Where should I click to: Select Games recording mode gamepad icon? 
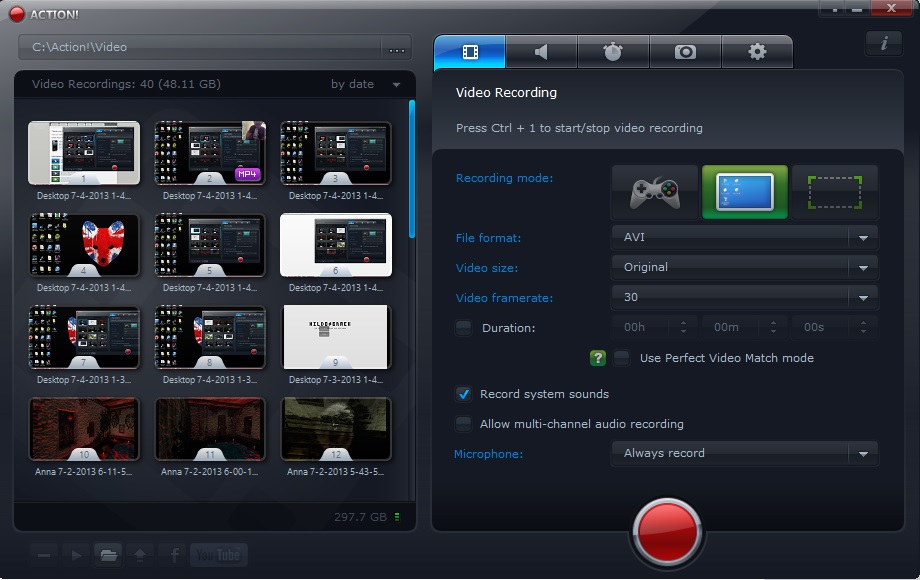(655, 192)
